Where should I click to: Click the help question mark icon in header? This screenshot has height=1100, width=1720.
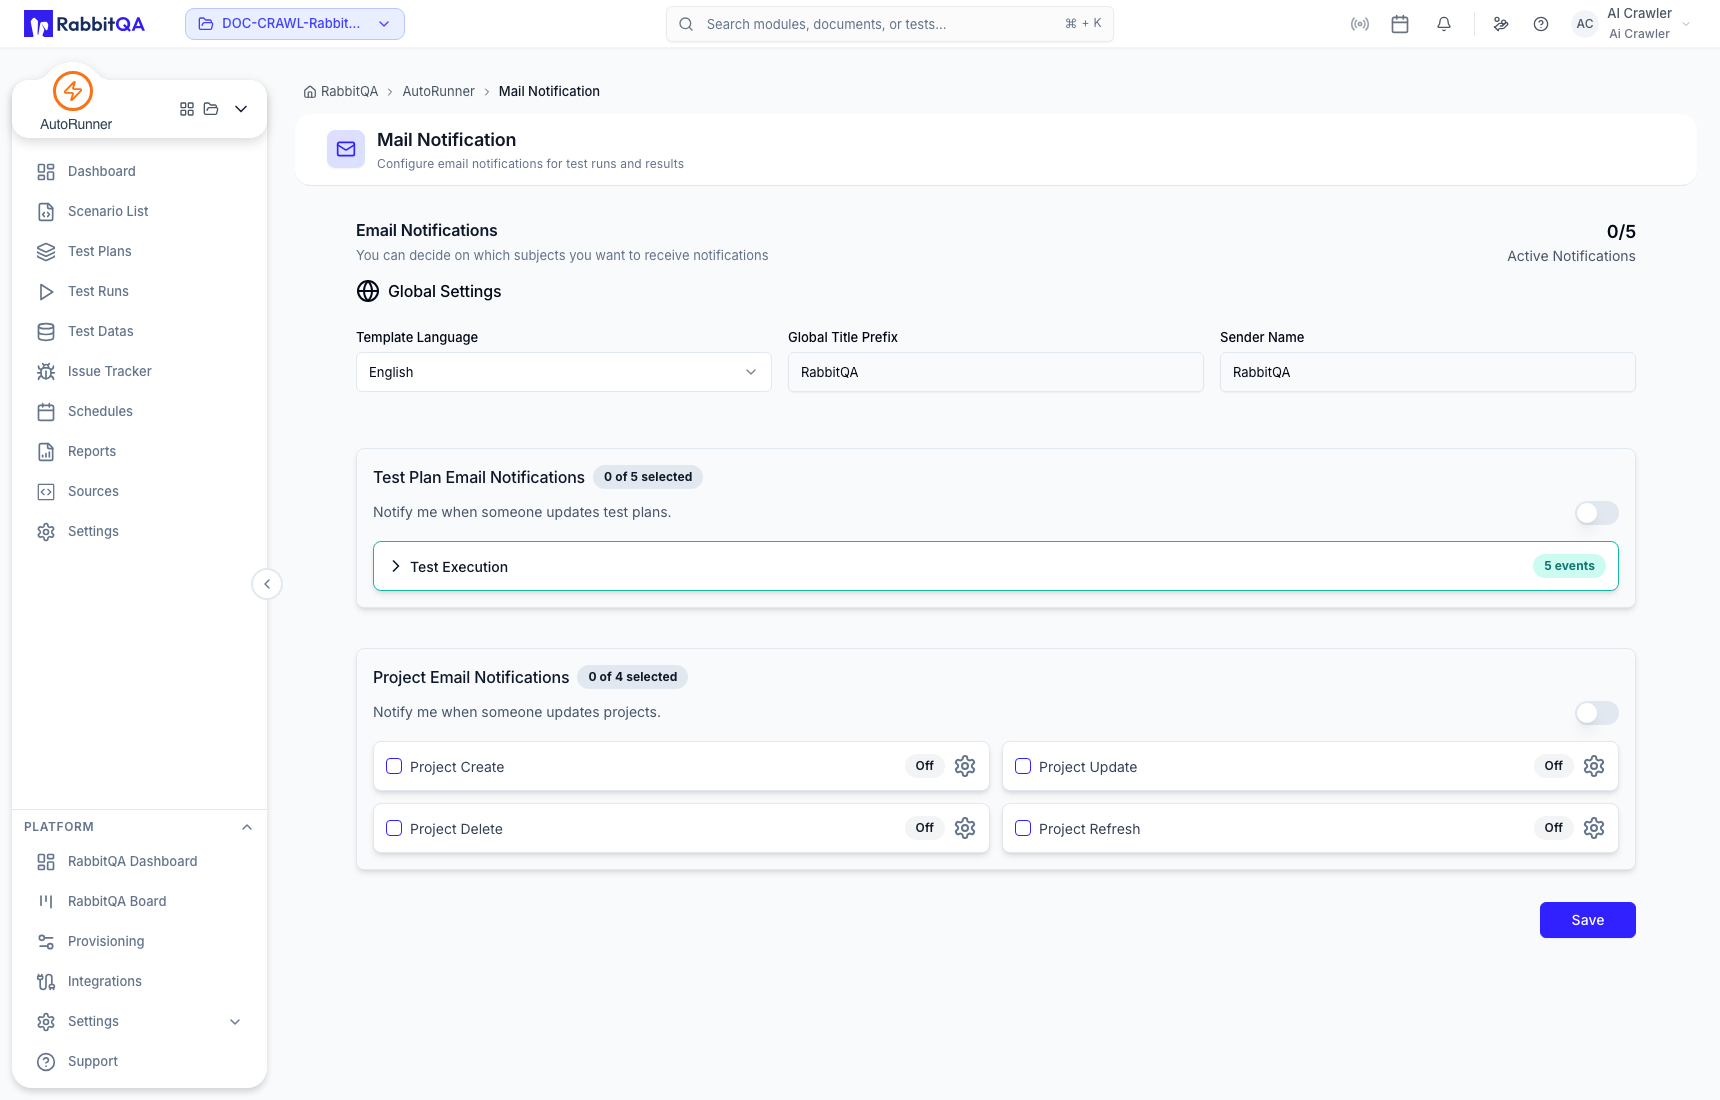tap(1541, 24)
